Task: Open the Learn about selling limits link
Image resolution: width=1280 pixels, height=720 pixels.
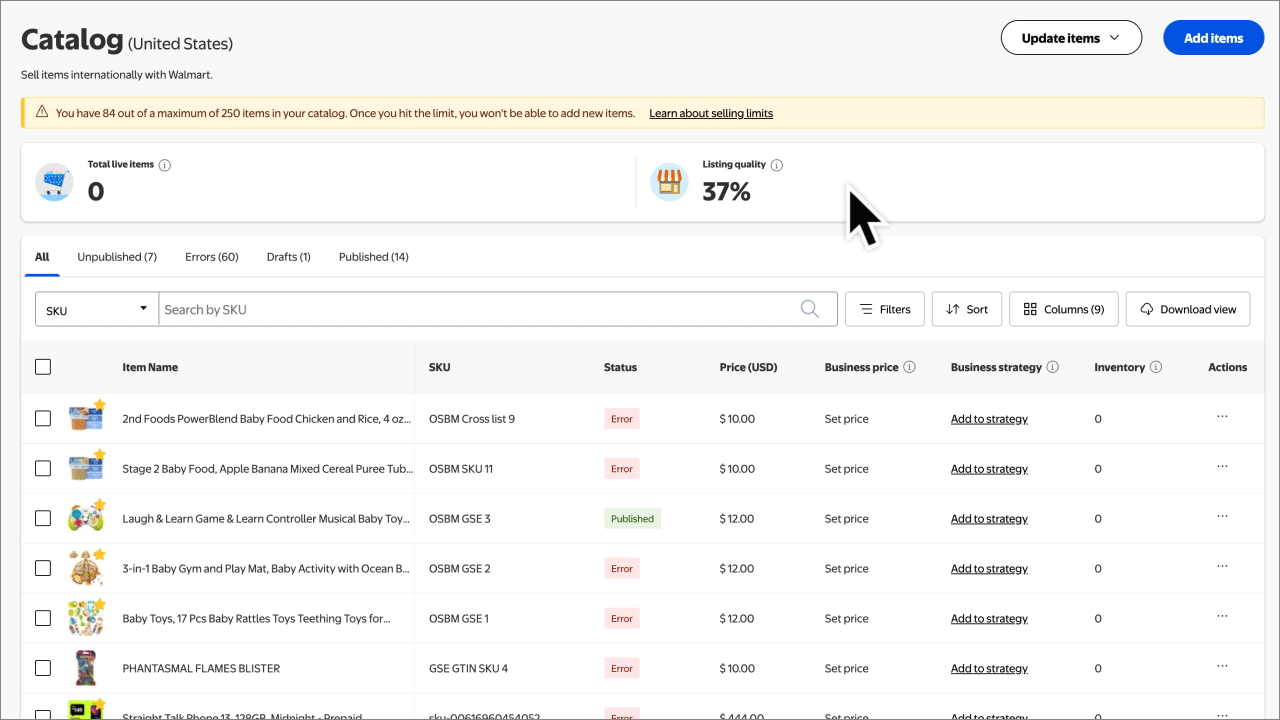Action: [x=711, y=113]
